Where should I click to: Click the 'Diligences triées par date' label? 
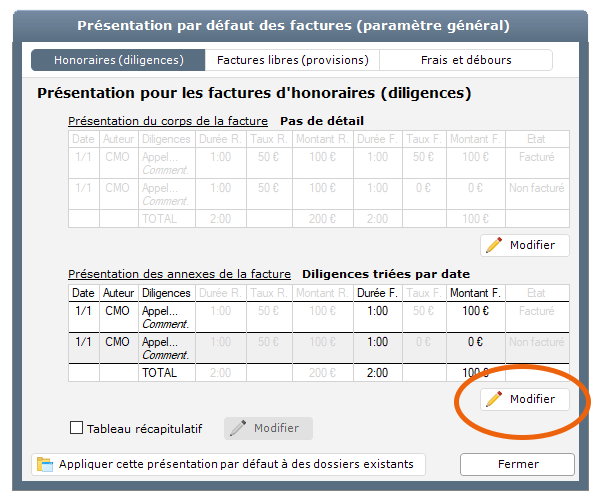(386, 274)
